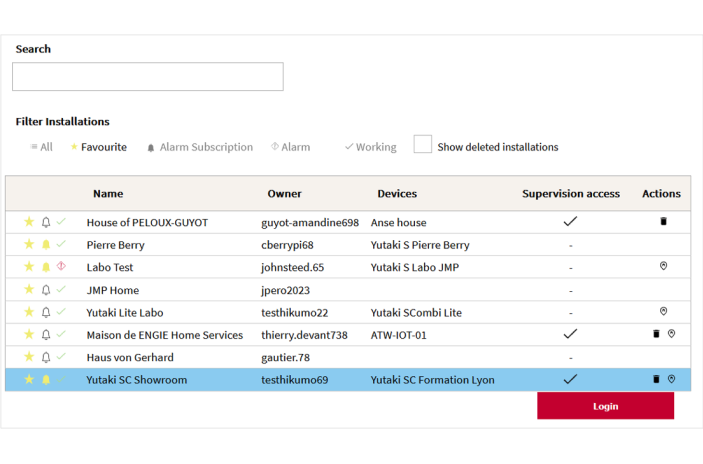Click into the Search input field
The image size is (703, 464).
(x=147, y=77)
